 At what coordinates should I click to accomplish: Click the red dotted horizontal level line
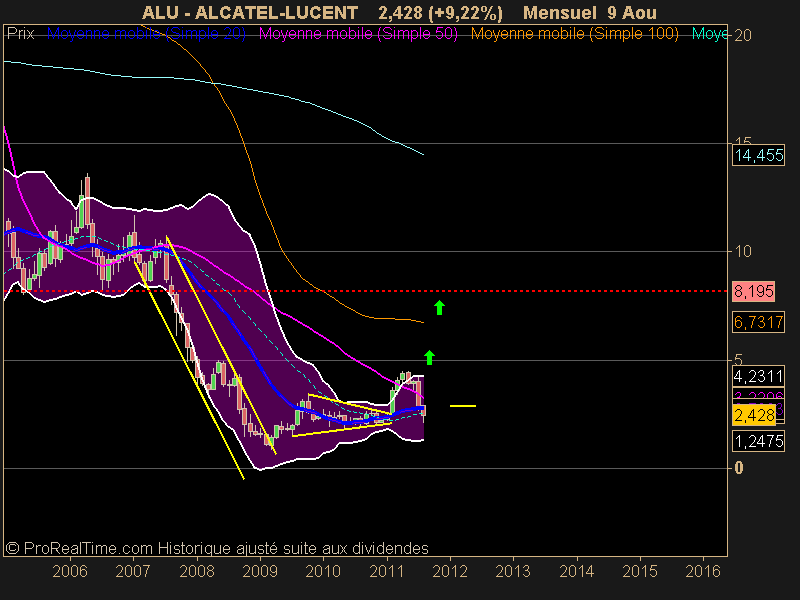[x=365, y=291]
